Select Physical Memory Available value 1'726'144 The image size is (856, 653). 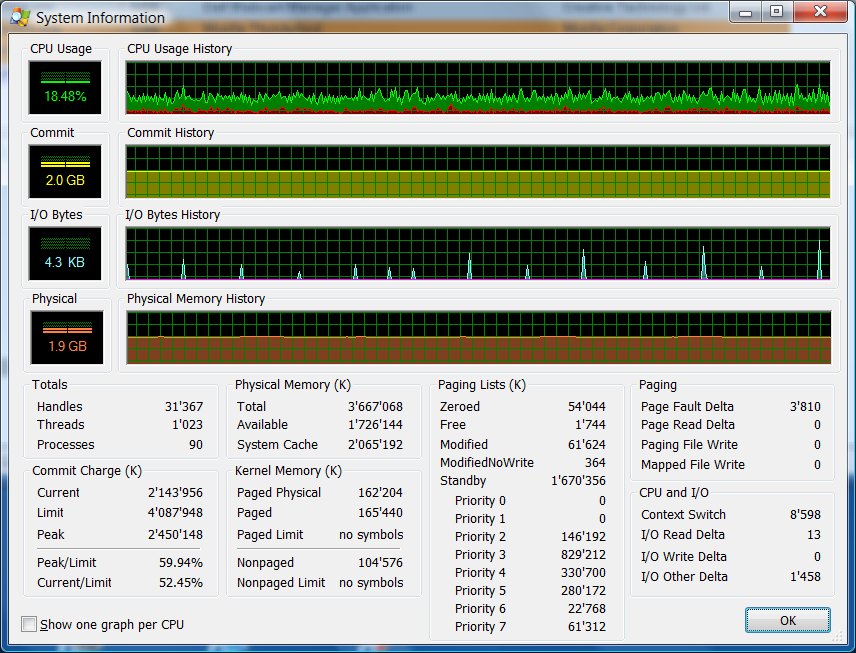coord(376,425)
